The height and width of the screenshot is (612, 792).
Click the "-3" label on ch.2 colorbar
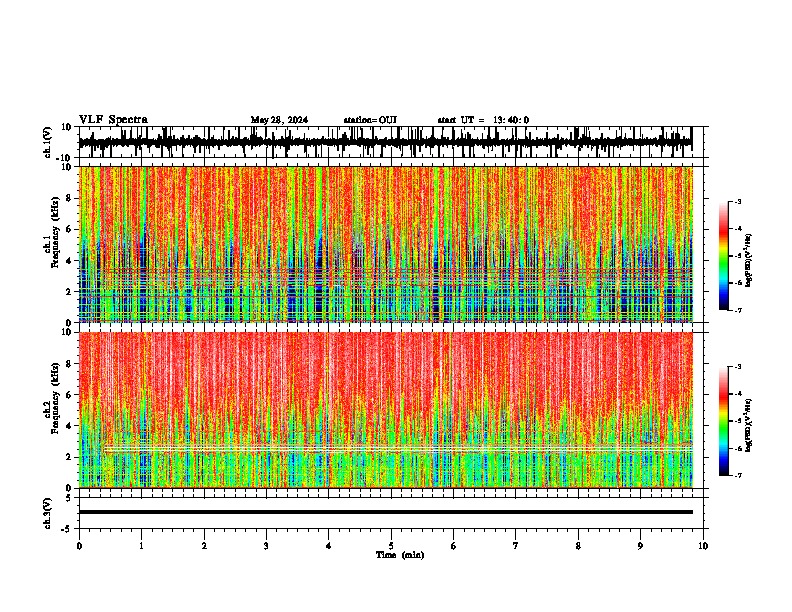tap(738, 367)
